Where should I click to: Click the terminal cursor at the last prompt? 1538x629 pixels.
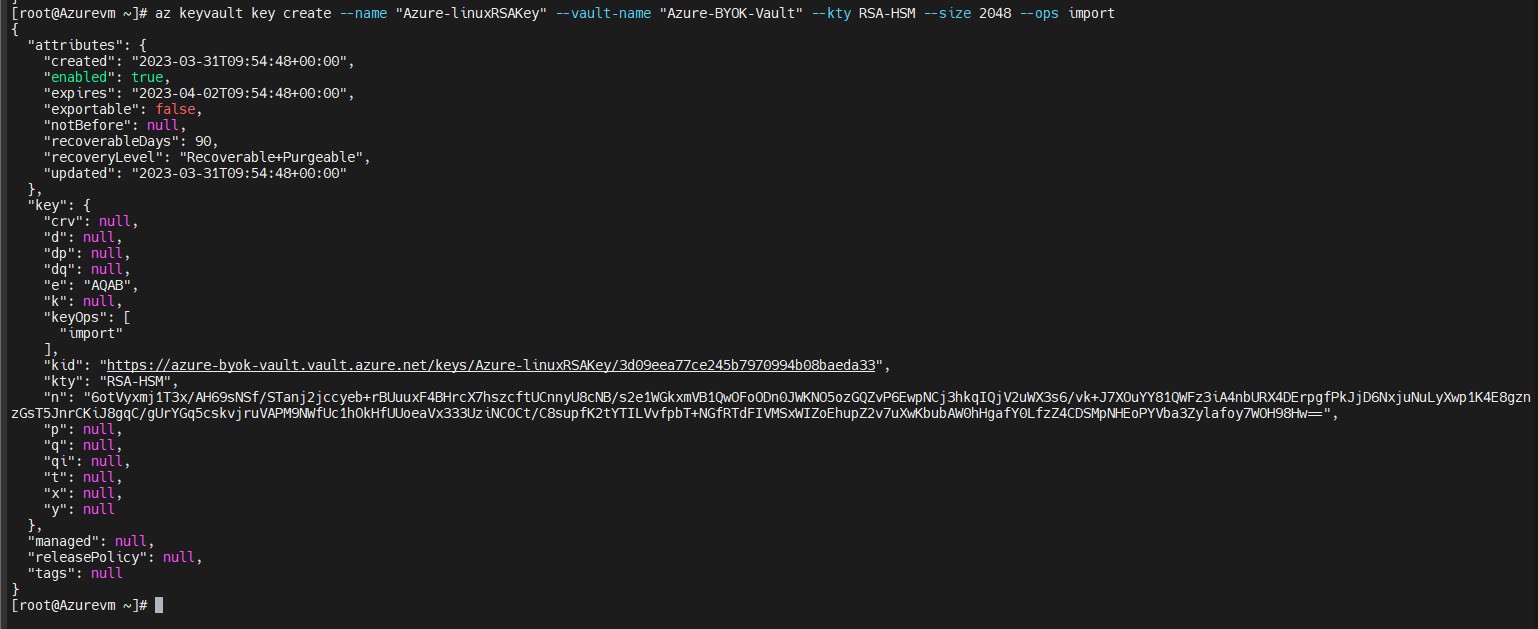(159, 605)
